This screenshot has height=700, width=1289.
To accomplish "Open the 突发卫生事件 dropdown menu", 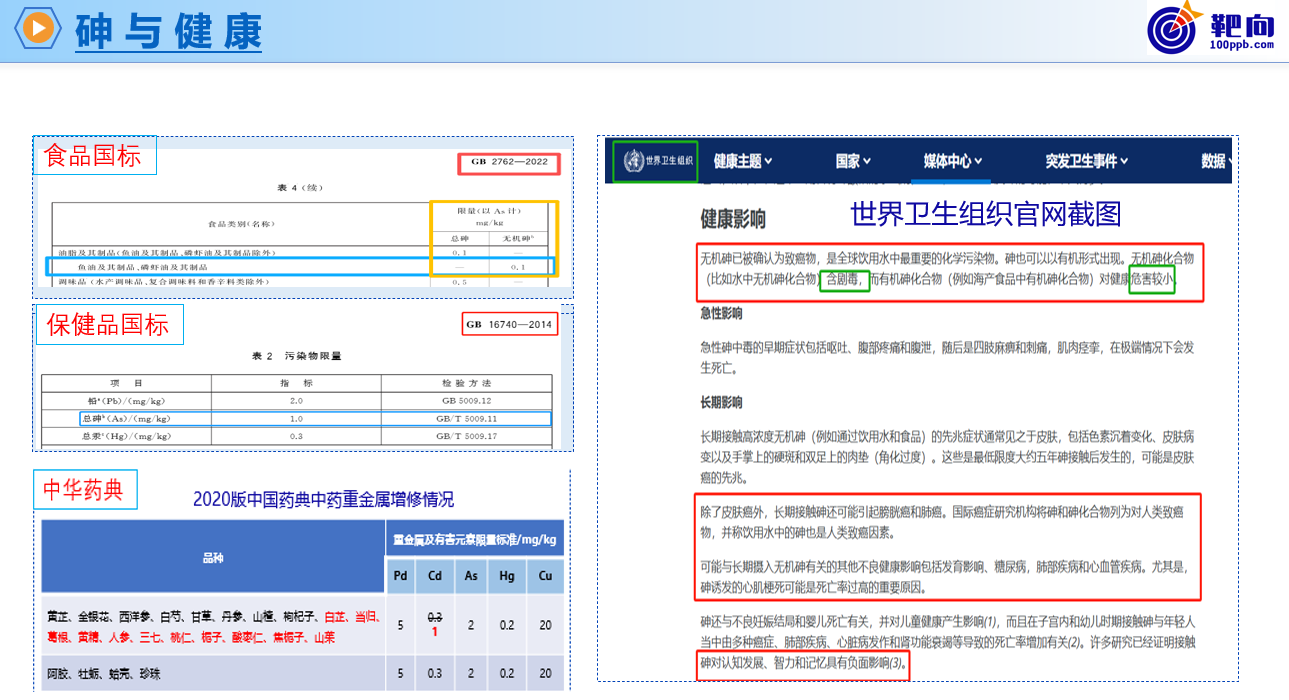I will pos(1087,161).
